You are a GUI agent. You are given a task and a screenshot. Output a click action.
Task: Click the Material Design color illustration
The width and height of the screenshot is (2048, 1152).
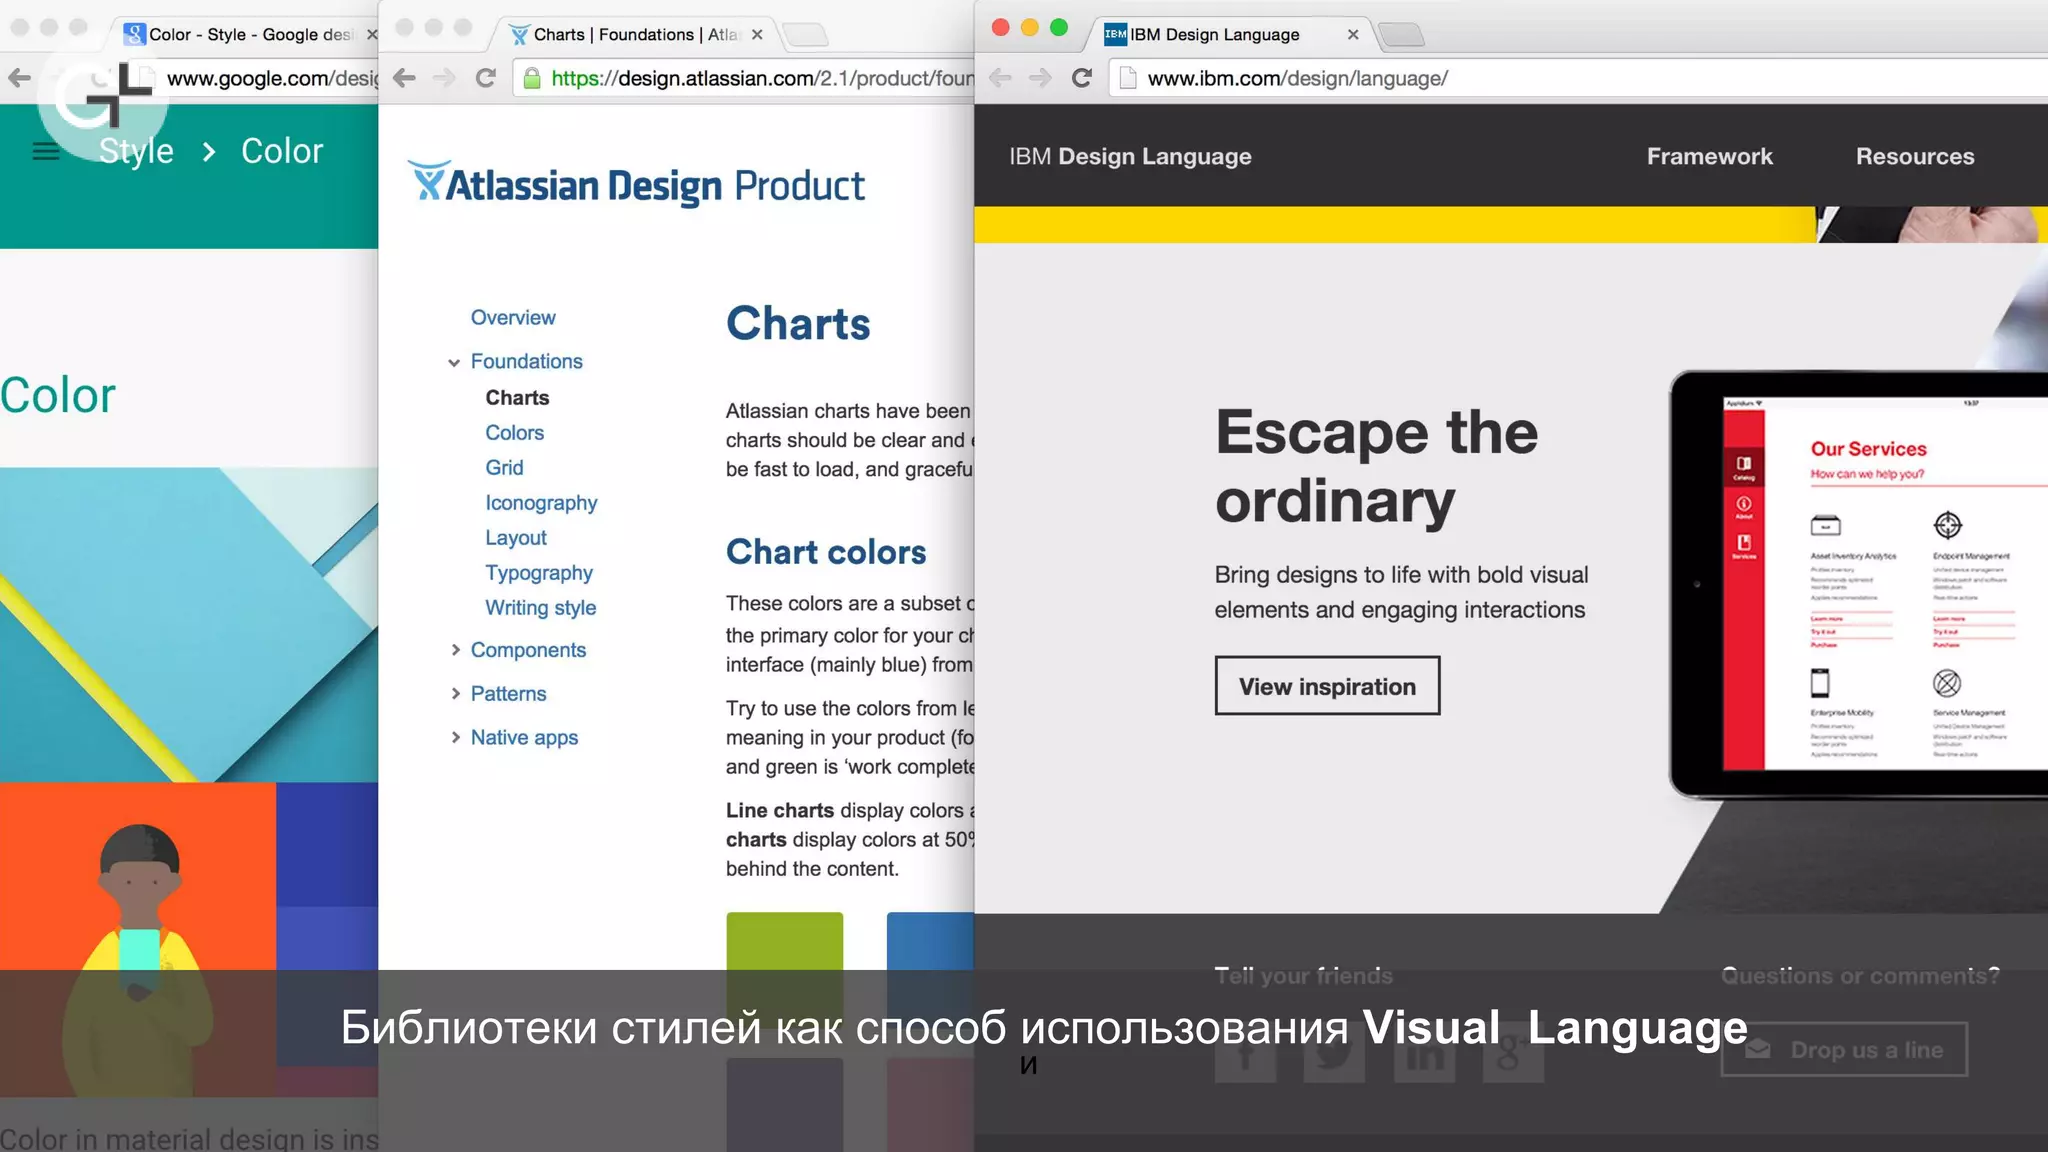tap(189, 625)
